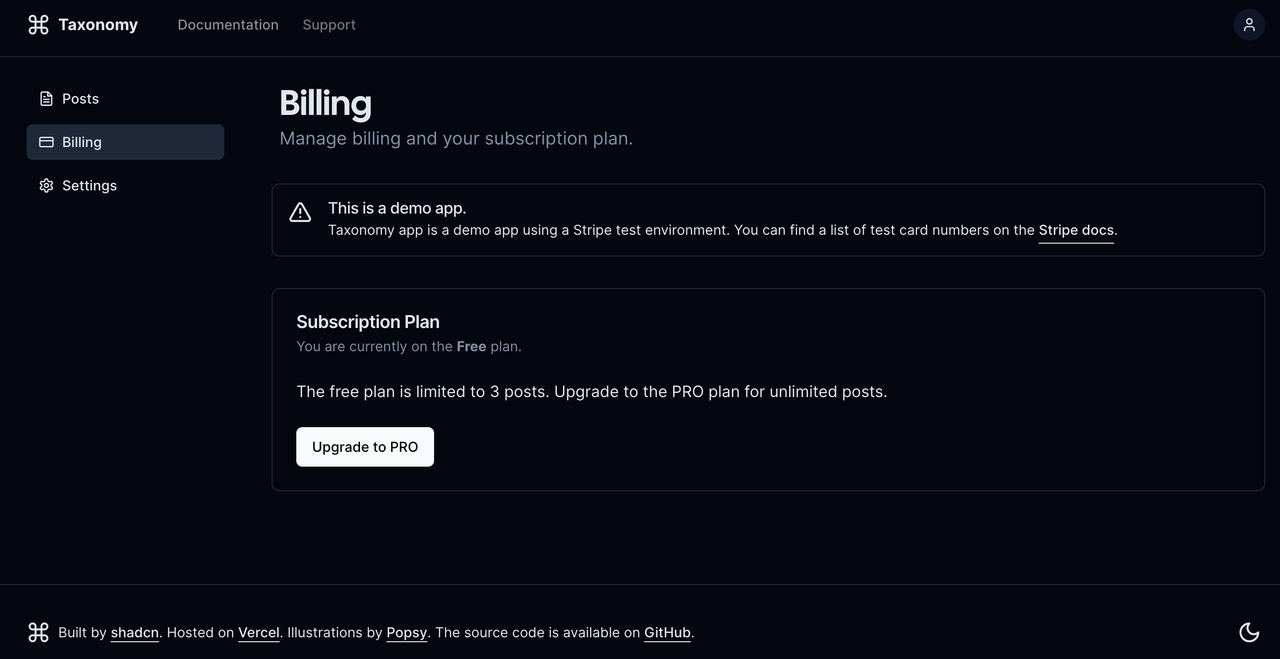Open the user account avatar menu

click(1248, 25)
